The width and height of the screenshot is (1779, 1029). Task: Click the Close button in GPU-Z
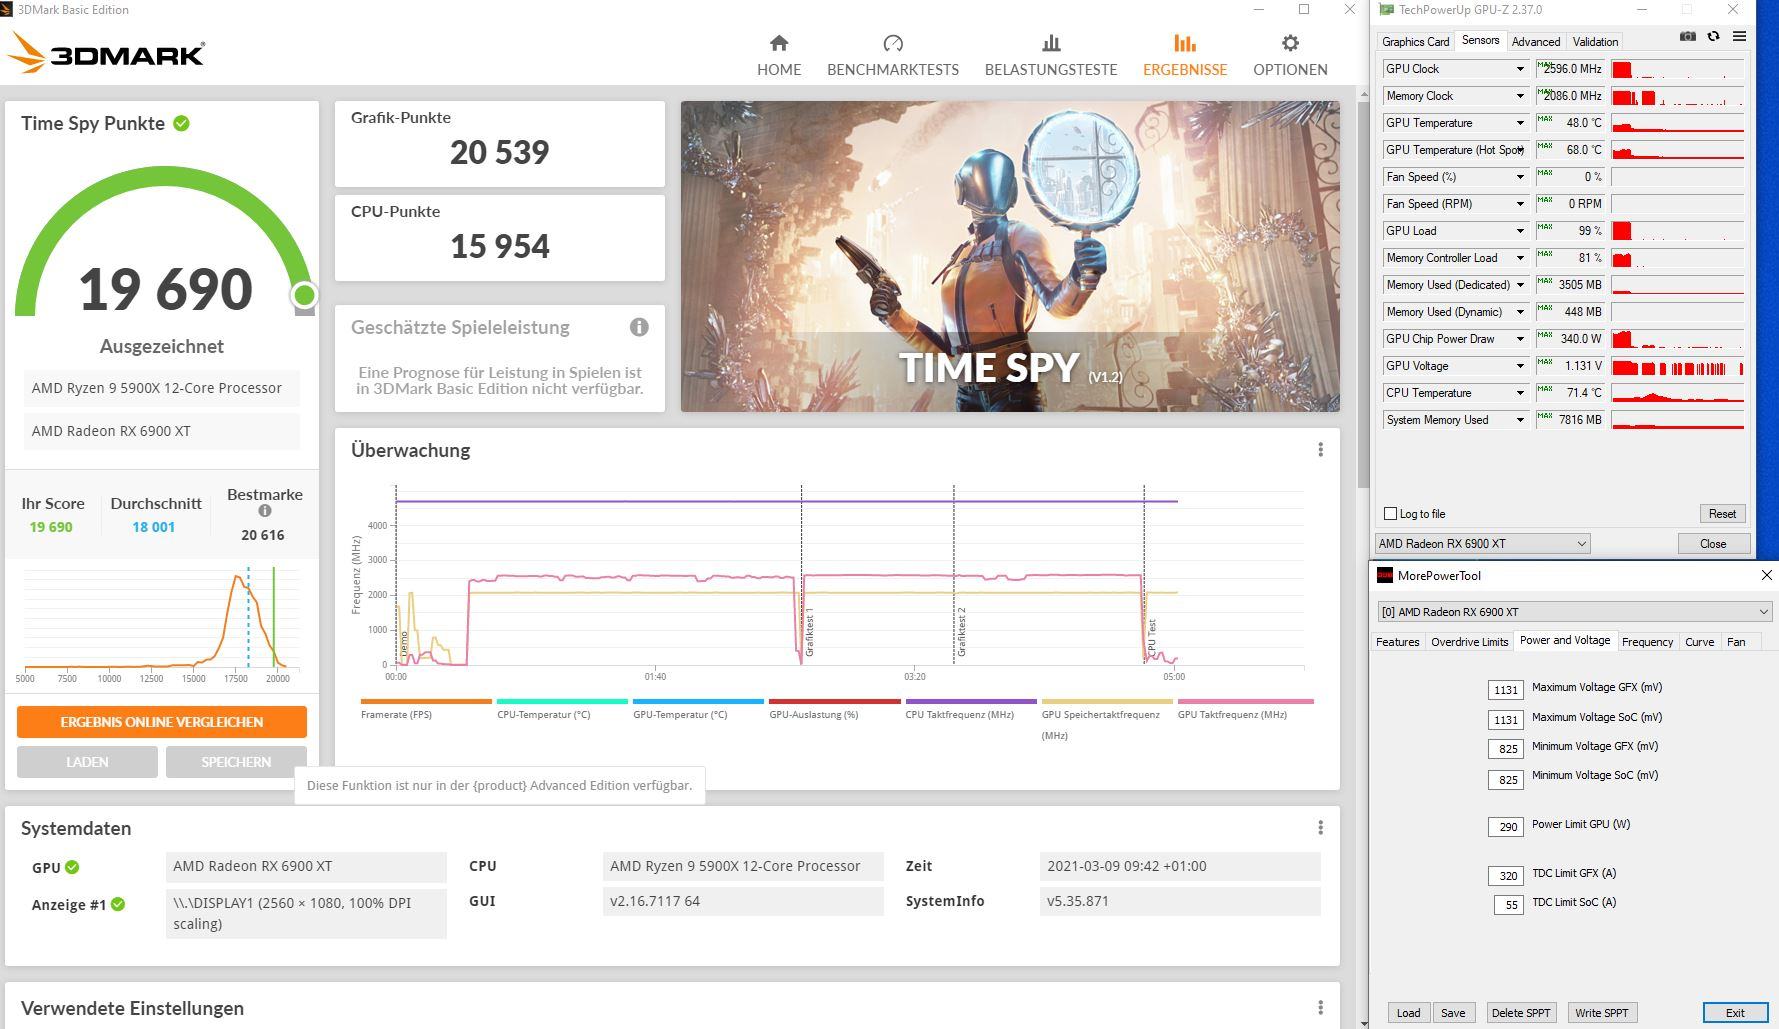[x=1713, y=544]
